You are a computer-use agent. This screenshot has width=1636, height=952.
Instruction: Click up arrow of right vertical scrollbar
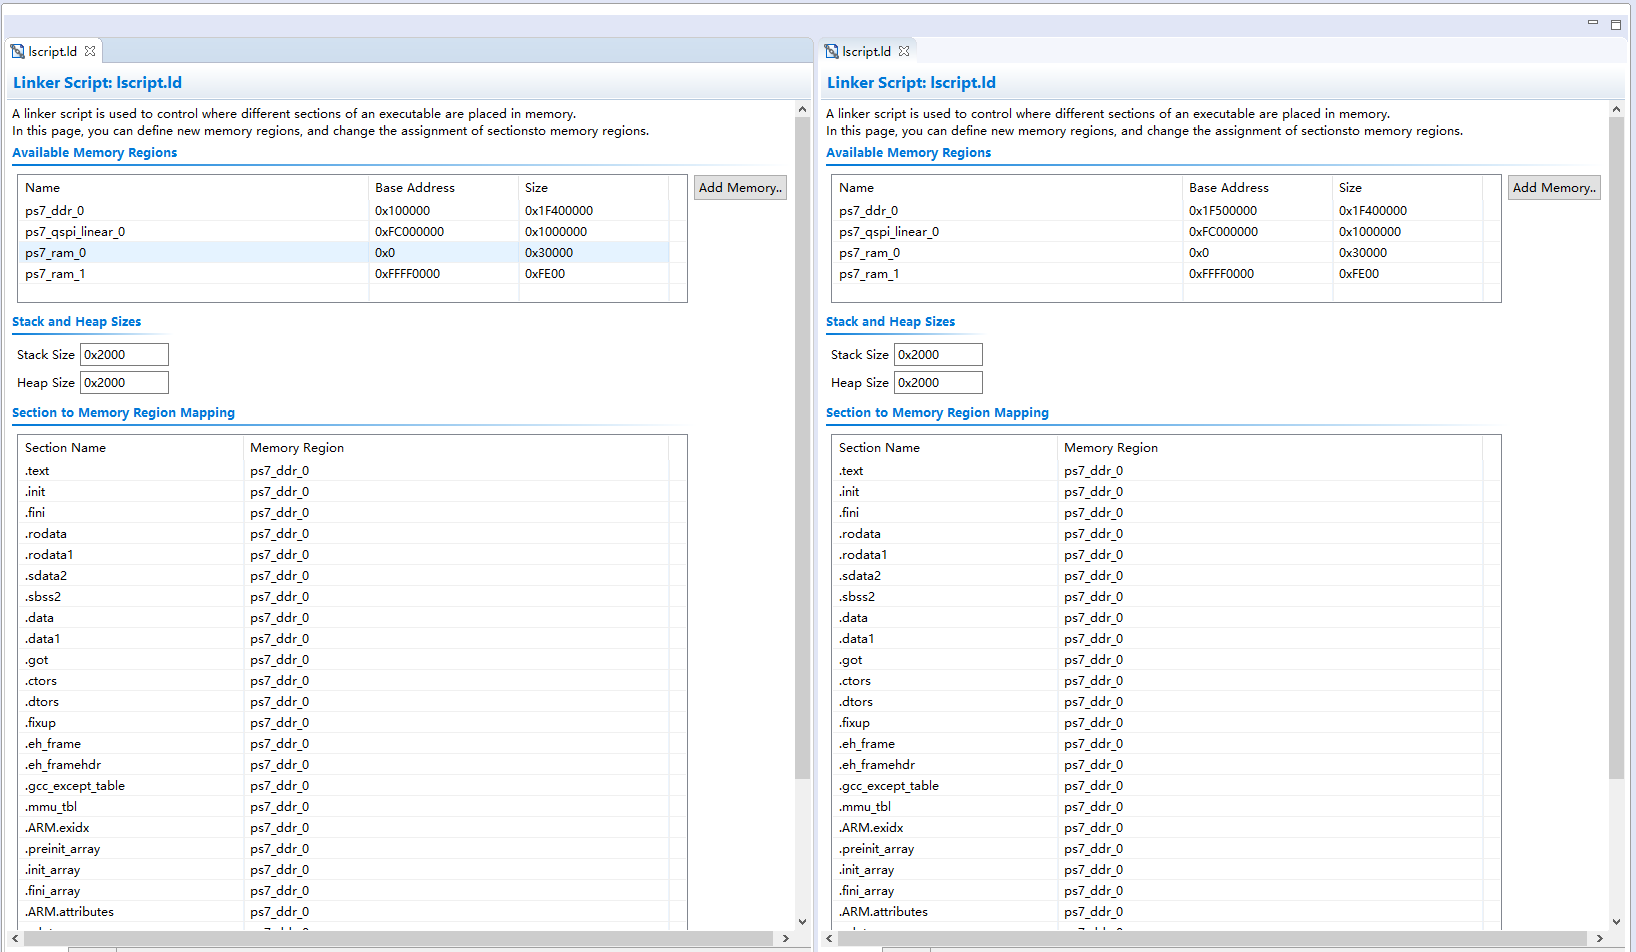1616,108
